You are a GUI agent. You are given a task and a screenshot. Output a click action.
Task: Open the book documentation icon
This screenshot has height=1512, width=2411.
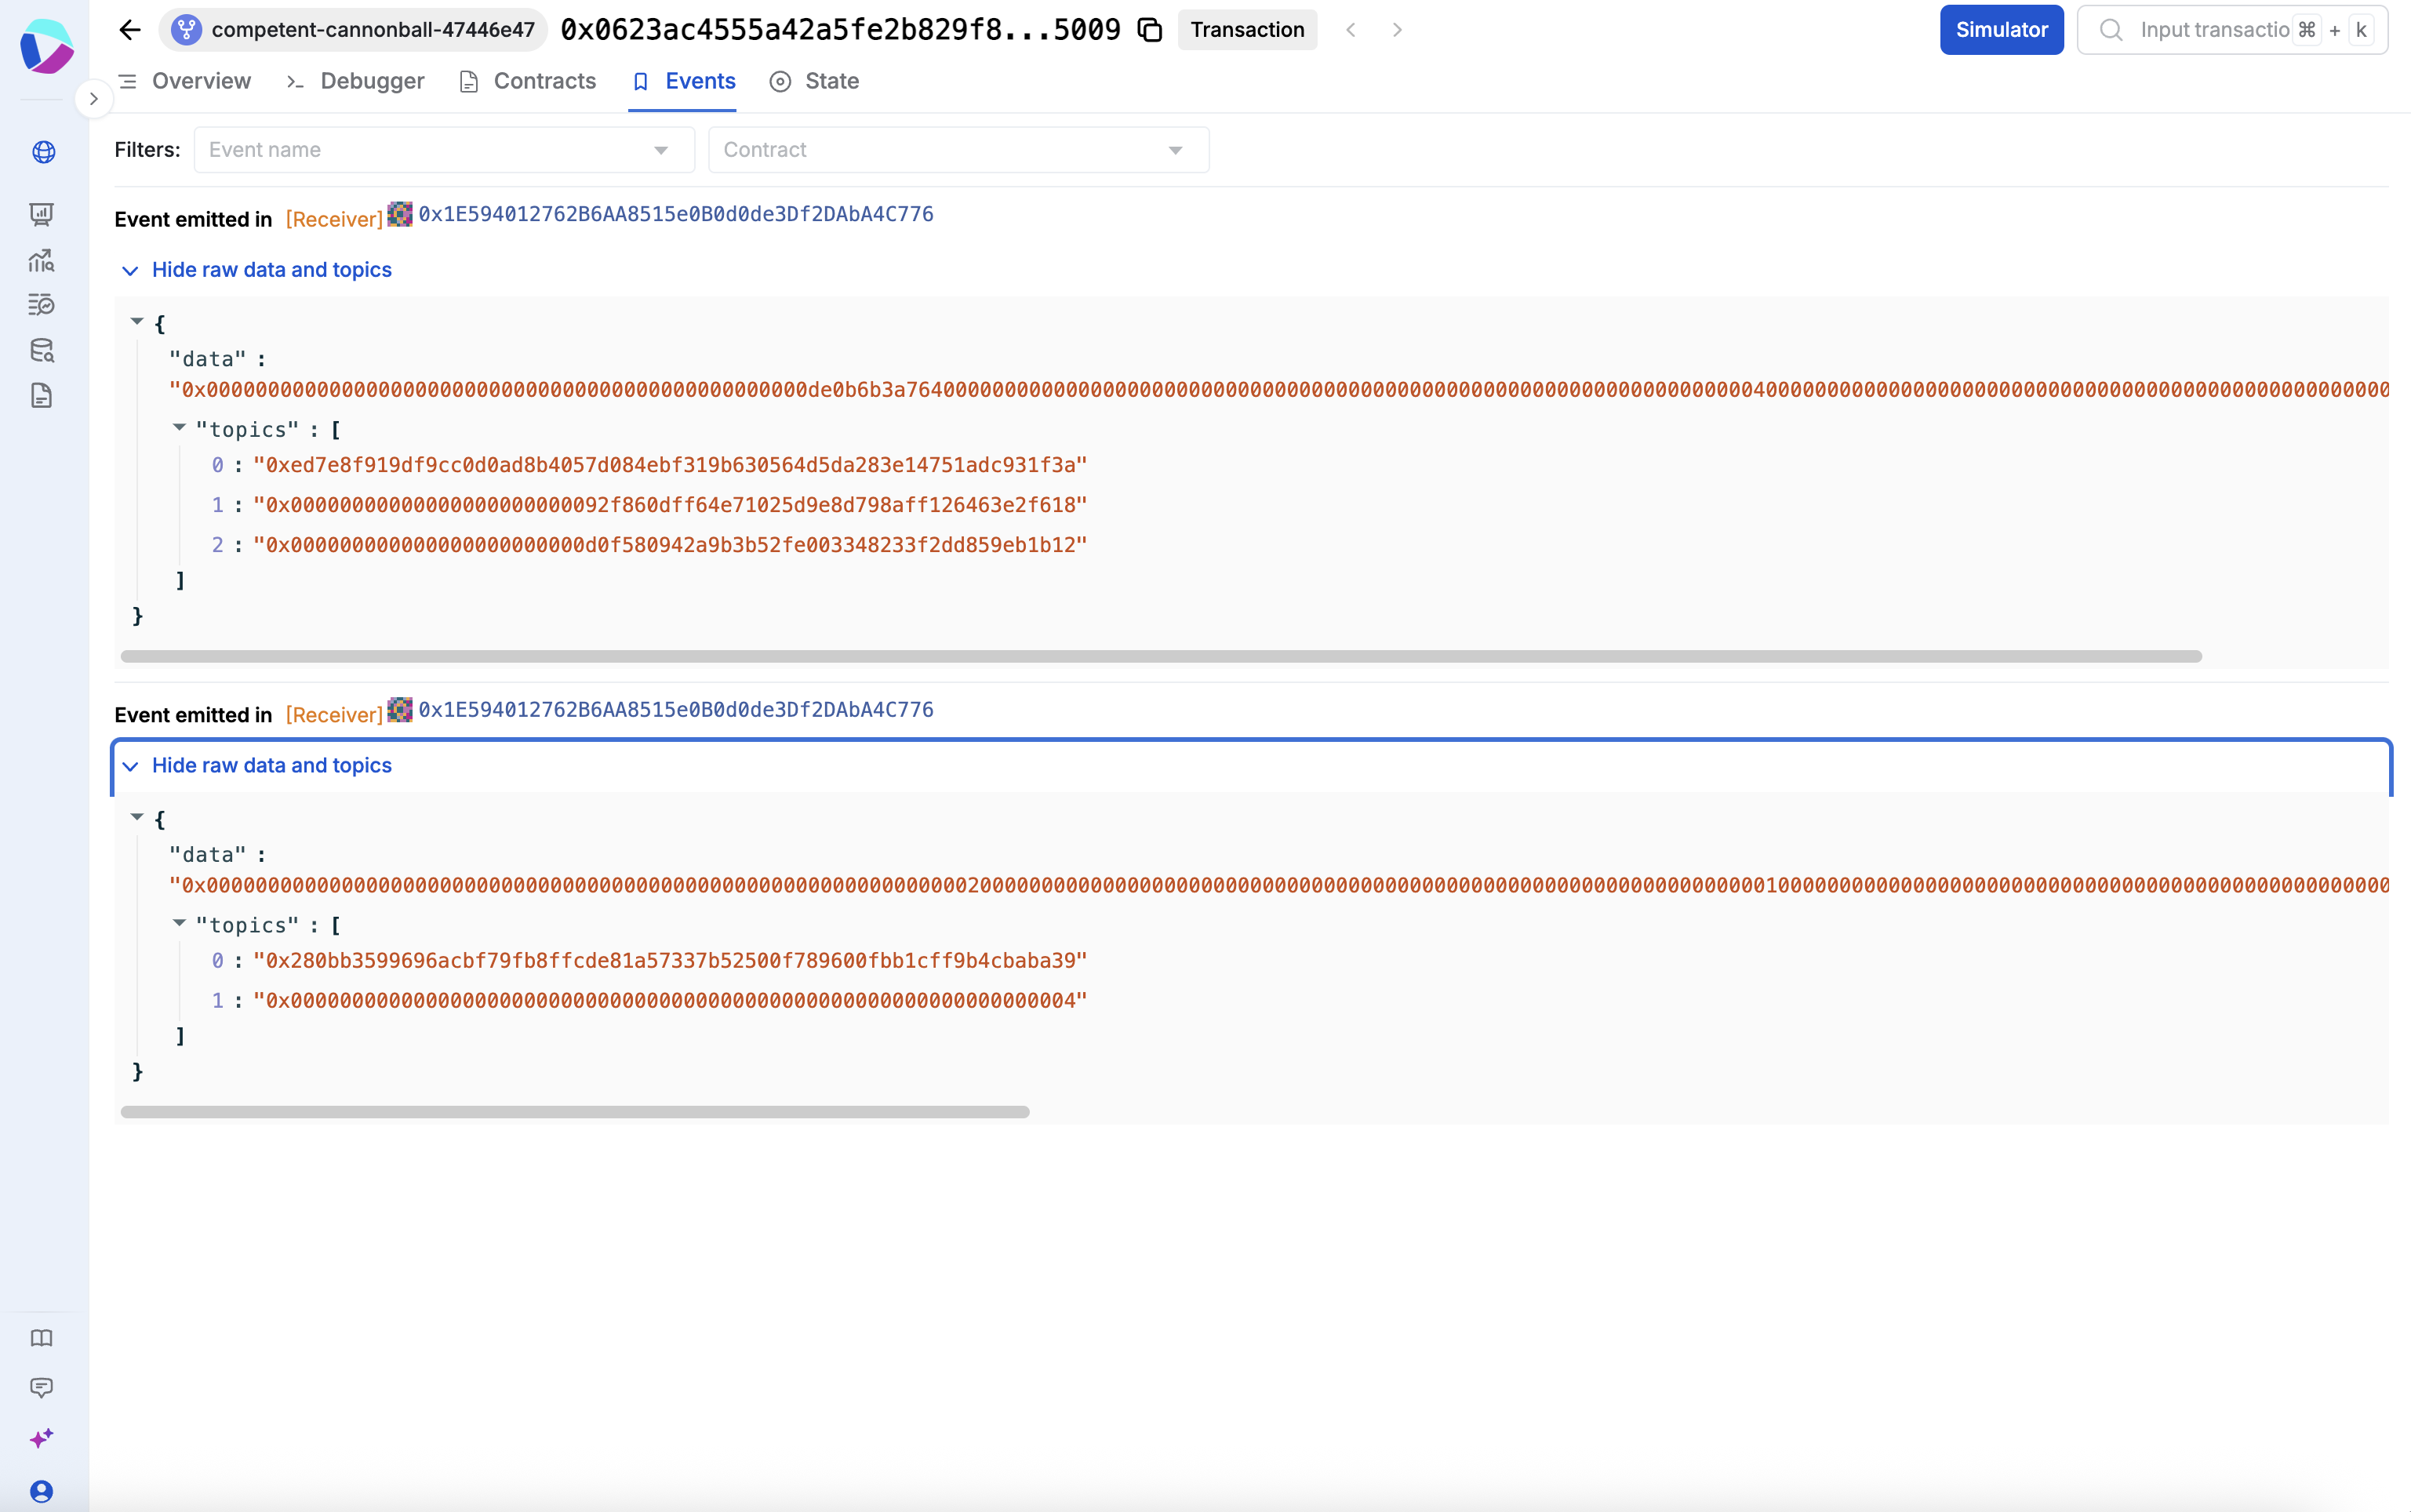42,1338
